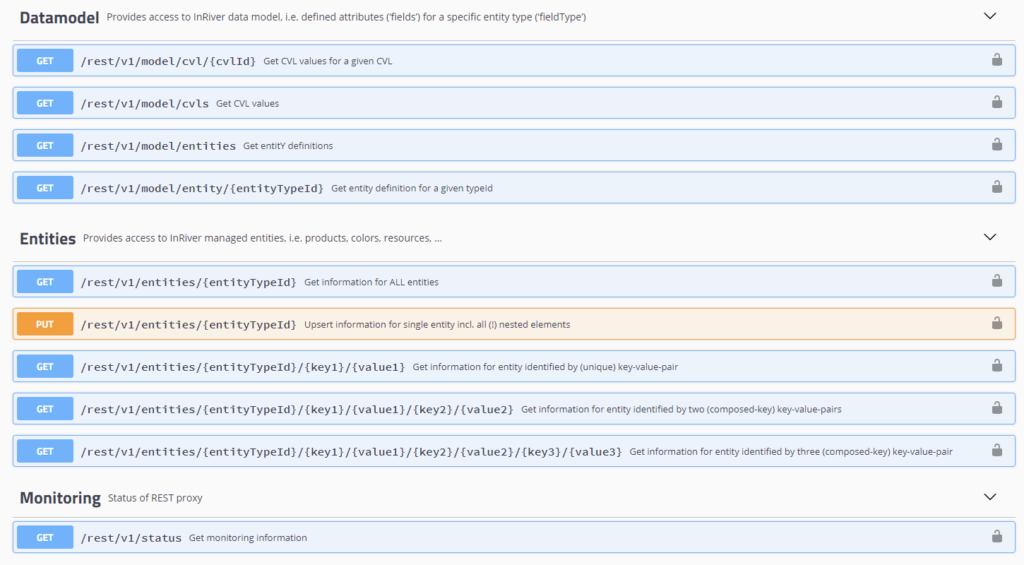Screen dimensions: 1024x565
Task: Collapse the Entities section using its chevron
Action: pos(990,237)
